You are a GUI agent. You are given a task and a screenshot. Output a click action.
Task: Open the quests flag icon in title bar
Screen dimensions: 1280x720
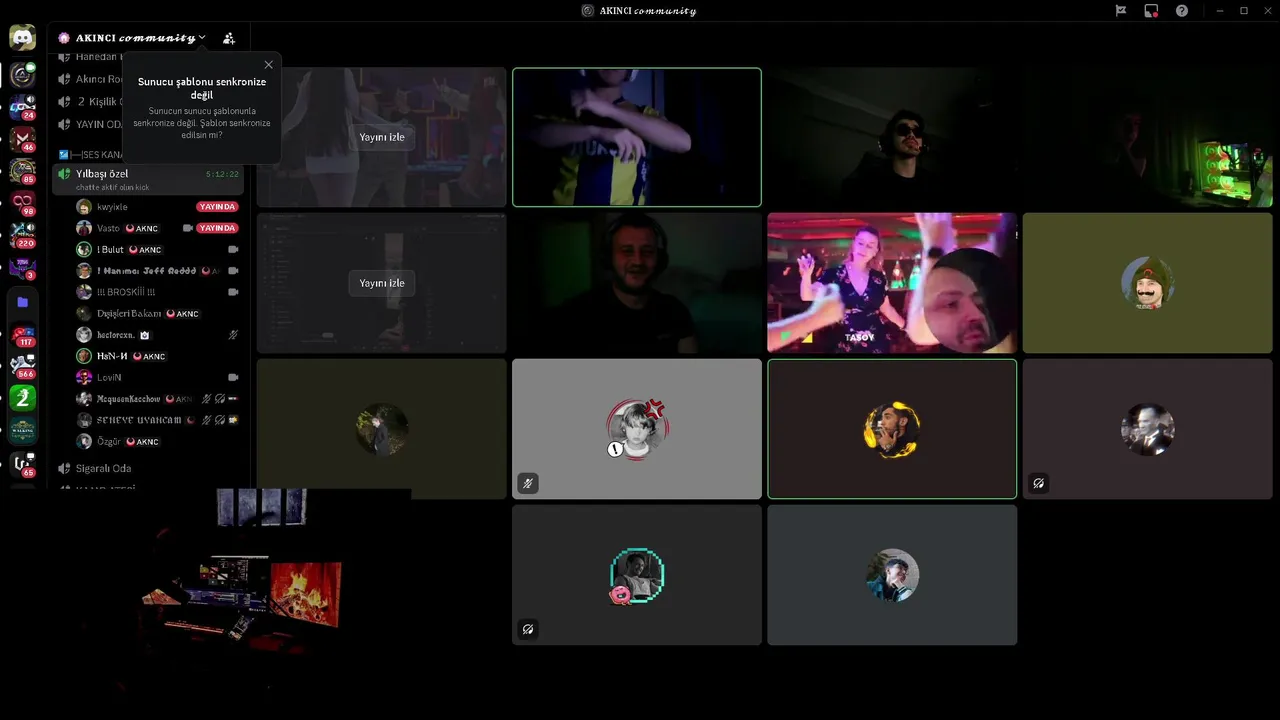click(1121, 11)
